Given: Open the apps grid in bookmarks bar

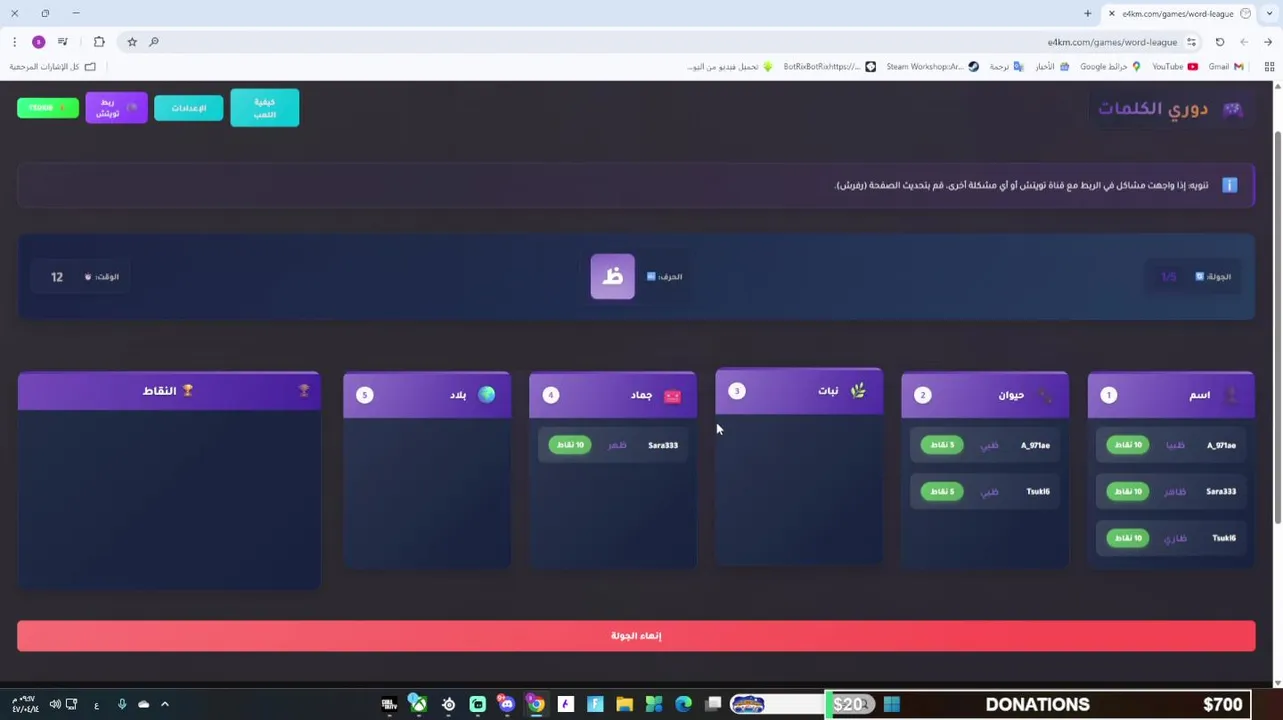Looking at the screenshot, I should (1269, 67).
